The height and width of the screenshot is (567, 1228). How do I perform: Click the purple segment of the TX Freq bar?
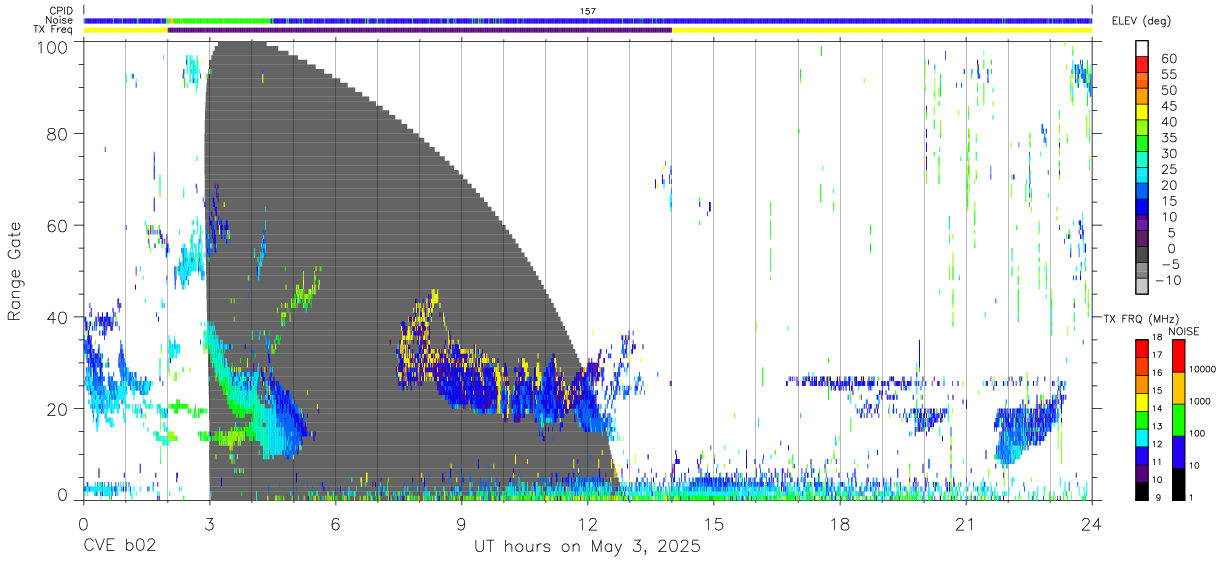tap(420, 30)
